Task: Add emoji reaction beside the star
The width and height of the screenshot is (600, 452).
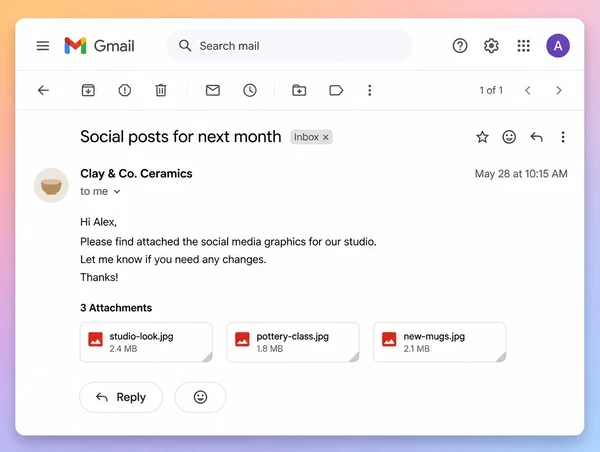Action: (x=509, y=137)
